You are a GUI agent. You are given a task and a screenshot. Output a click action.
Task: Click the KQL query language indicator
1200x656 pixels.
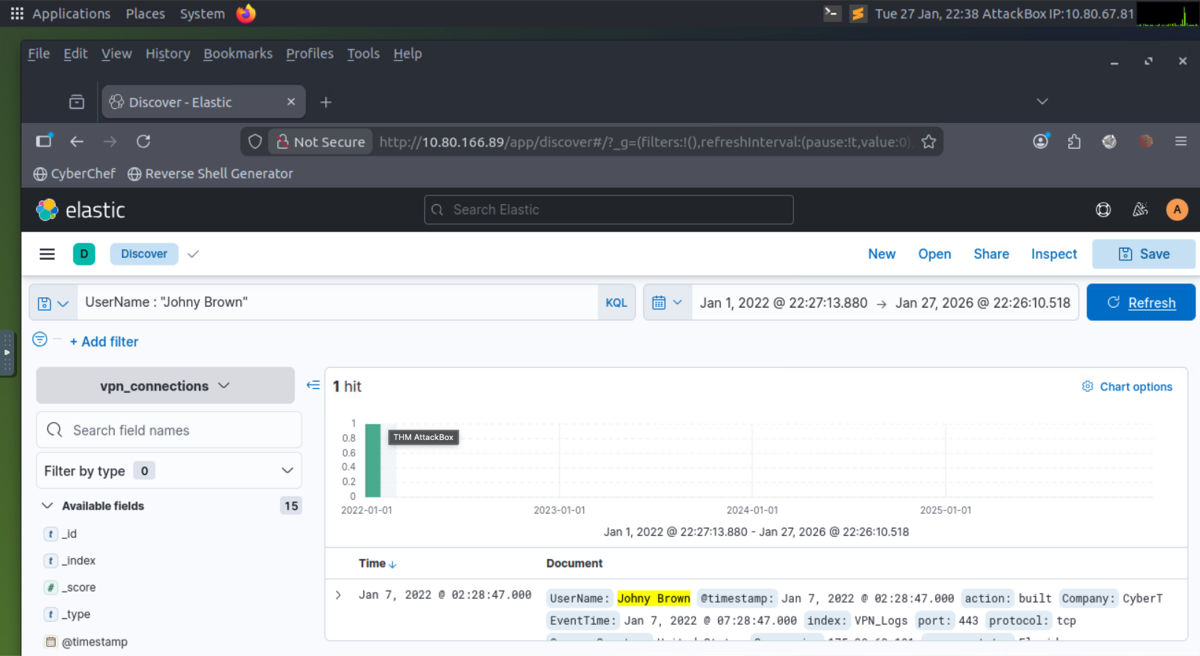pos(616,302)
